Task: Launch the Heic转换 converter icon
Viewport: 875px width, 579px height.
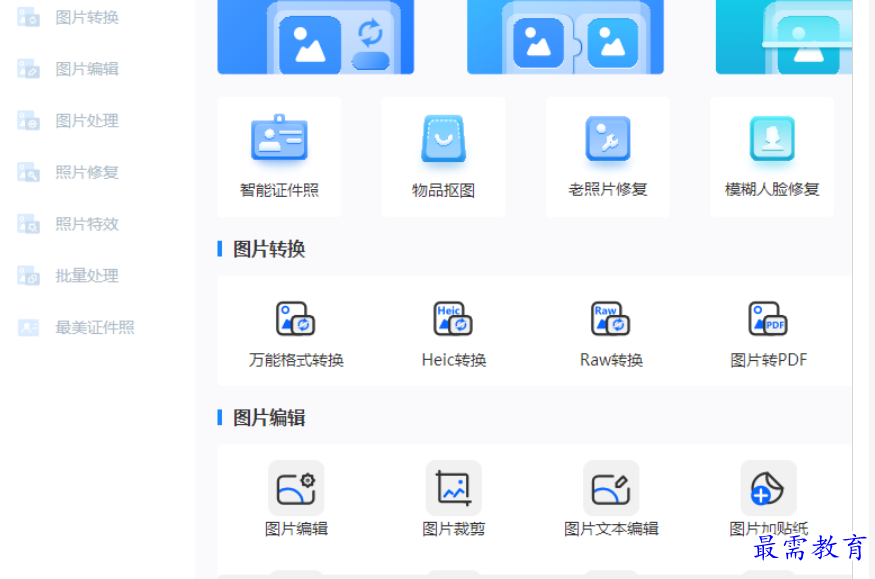Action: coord(453,319)
